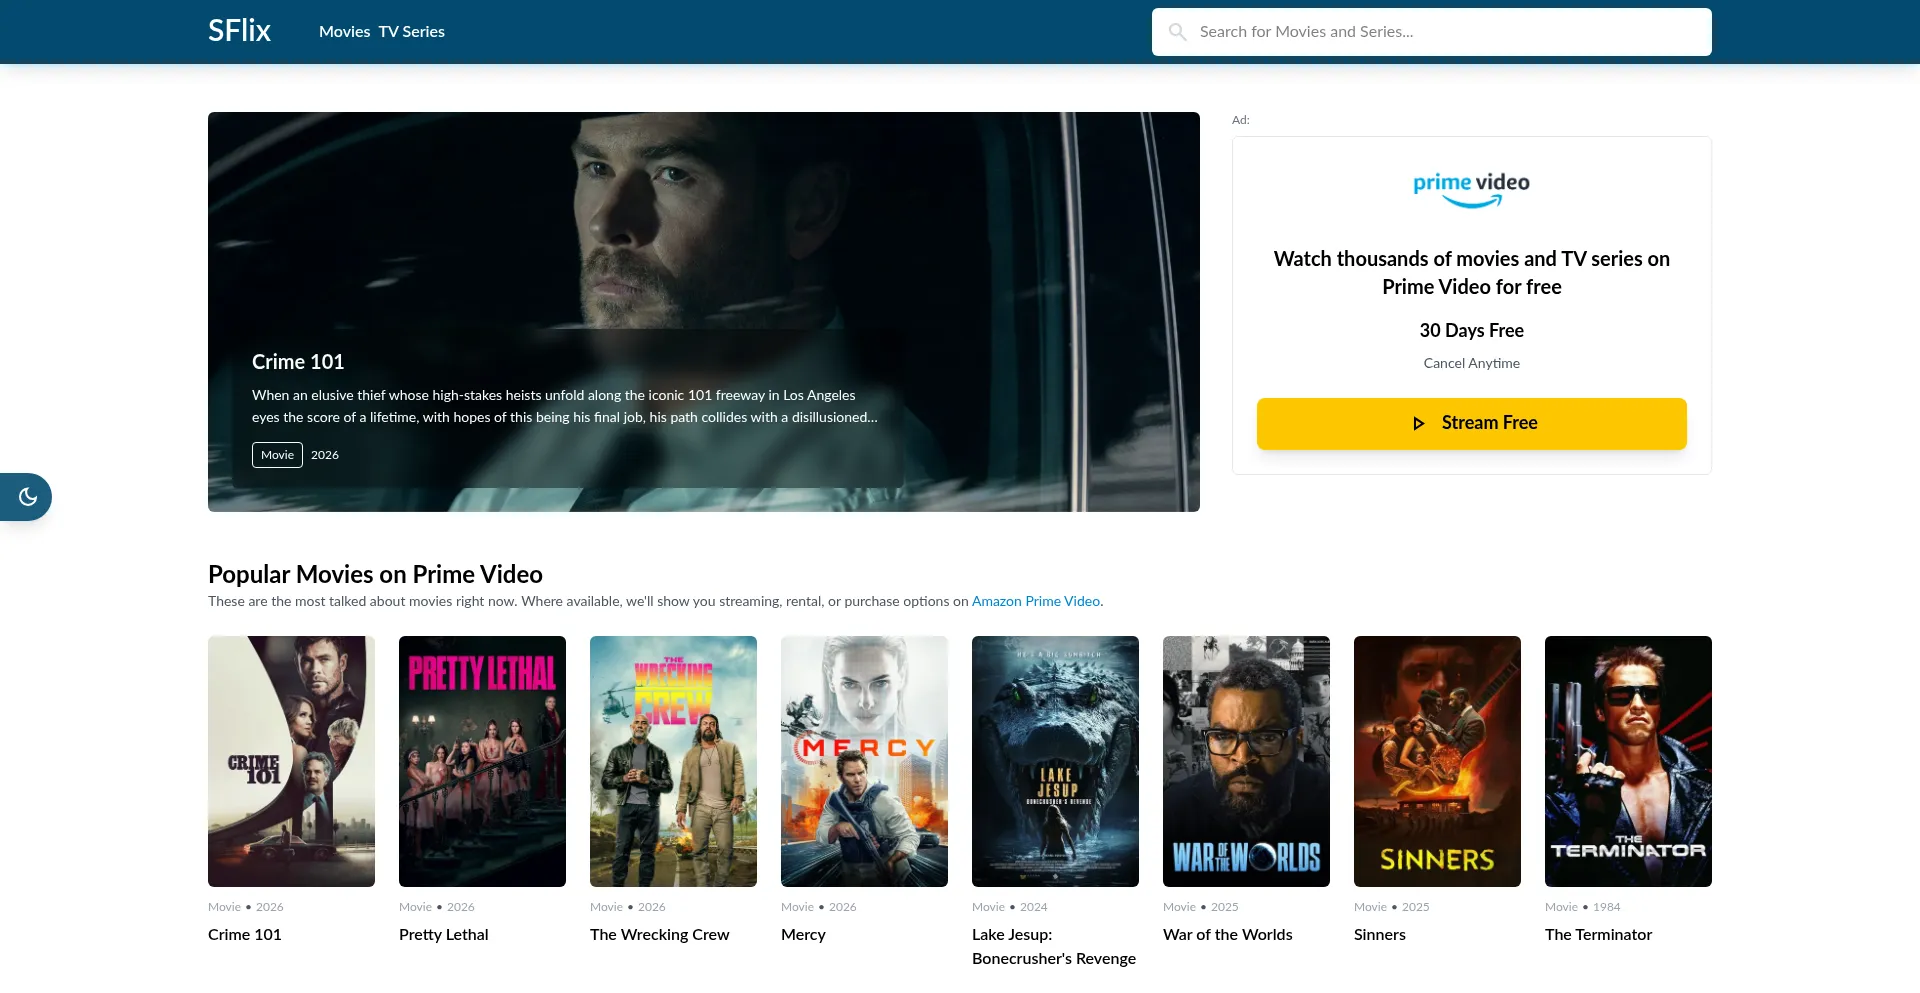Open the Lake Jesup poster thumbnail

(1055, 761)
